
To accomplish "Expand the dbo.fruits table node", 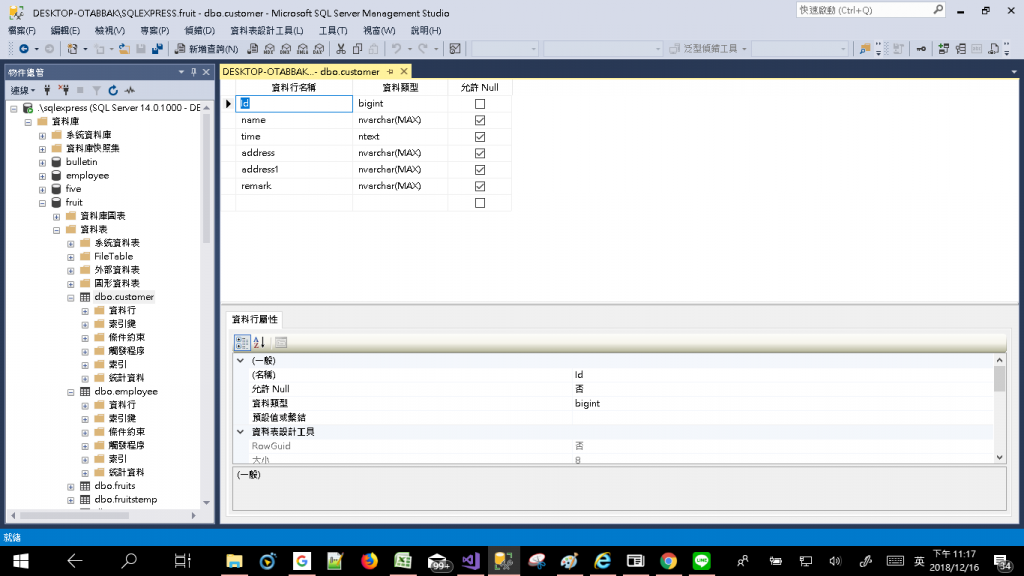I will click(x=71, y=487).
